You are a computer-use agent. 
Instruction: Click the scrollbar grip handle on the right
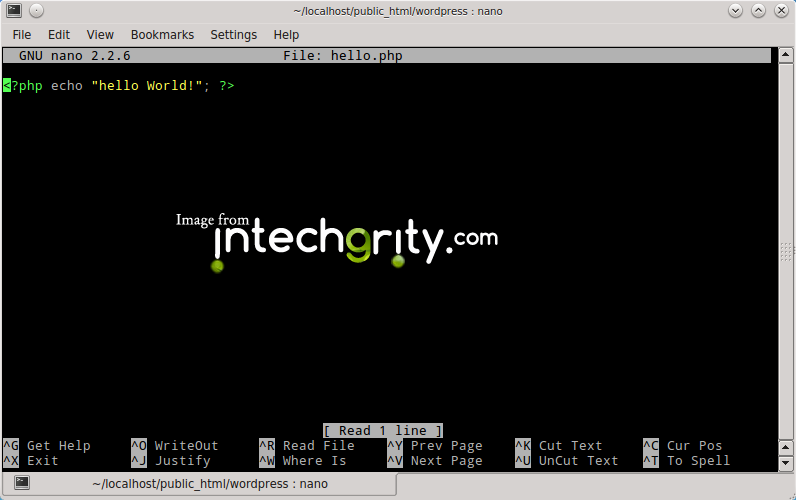785,252
